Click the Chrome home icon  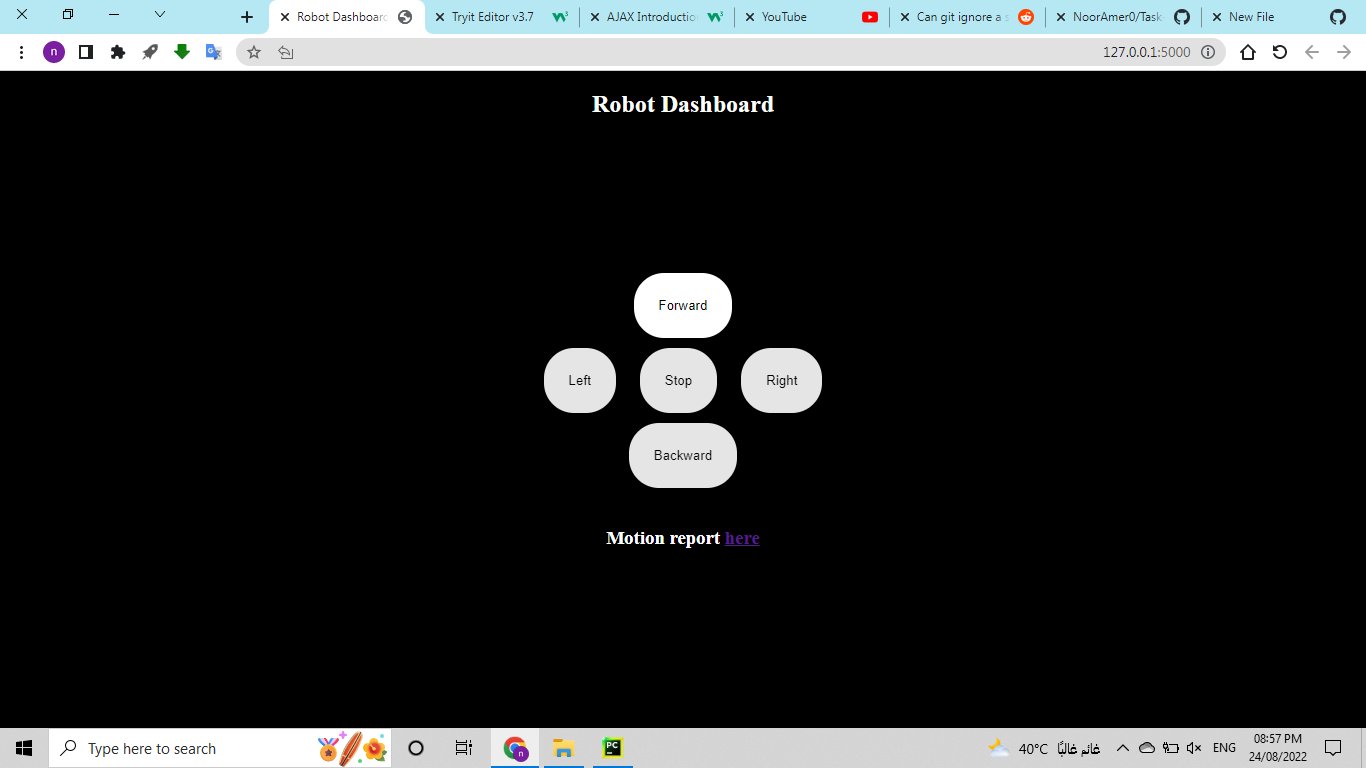1248,51
